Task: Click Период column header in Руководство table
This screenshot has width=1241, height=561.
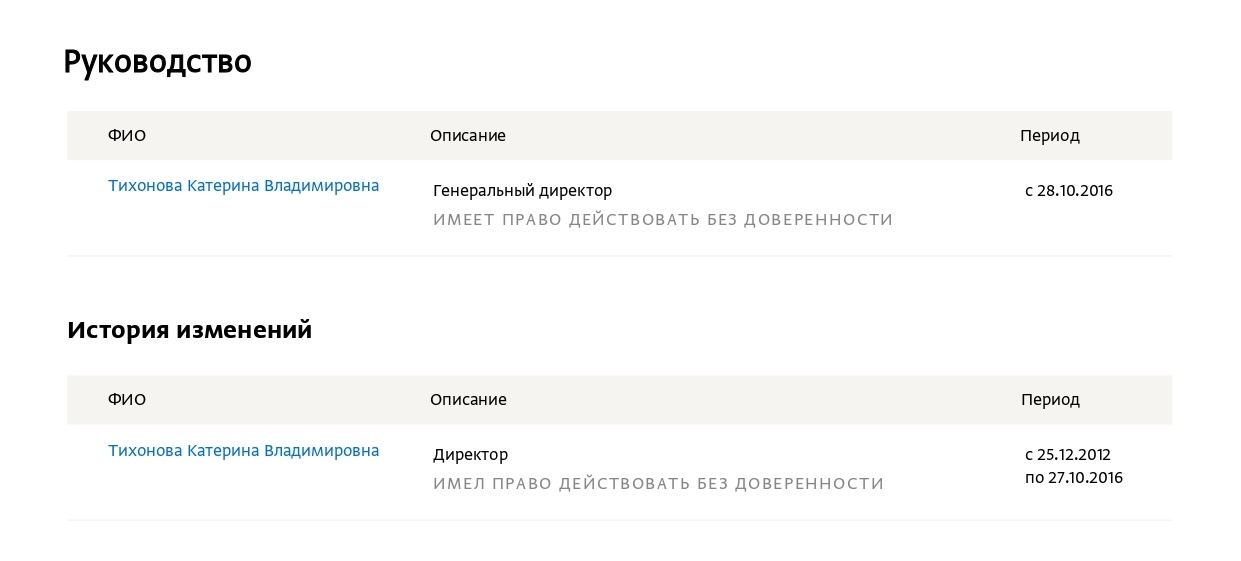Action: (1050, 136)
